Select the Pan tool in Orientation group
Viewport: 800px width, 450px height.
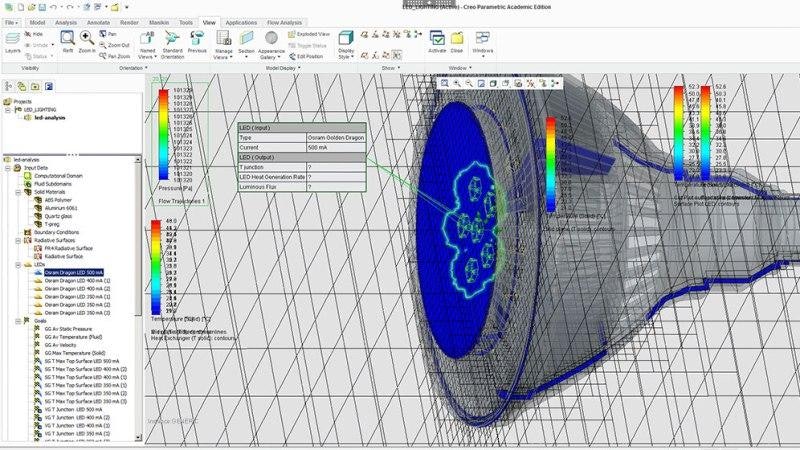pos(111,34)
